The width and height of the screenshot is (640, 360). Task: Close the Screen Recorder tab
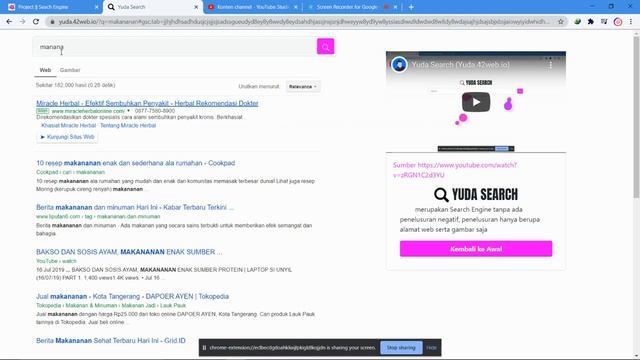click(396, 7)
